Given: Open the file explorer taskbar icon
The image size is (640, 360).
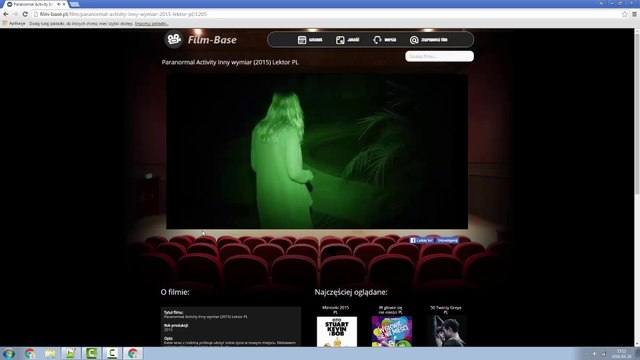Looking at the screenshot, I should click(x=50, y=353).
